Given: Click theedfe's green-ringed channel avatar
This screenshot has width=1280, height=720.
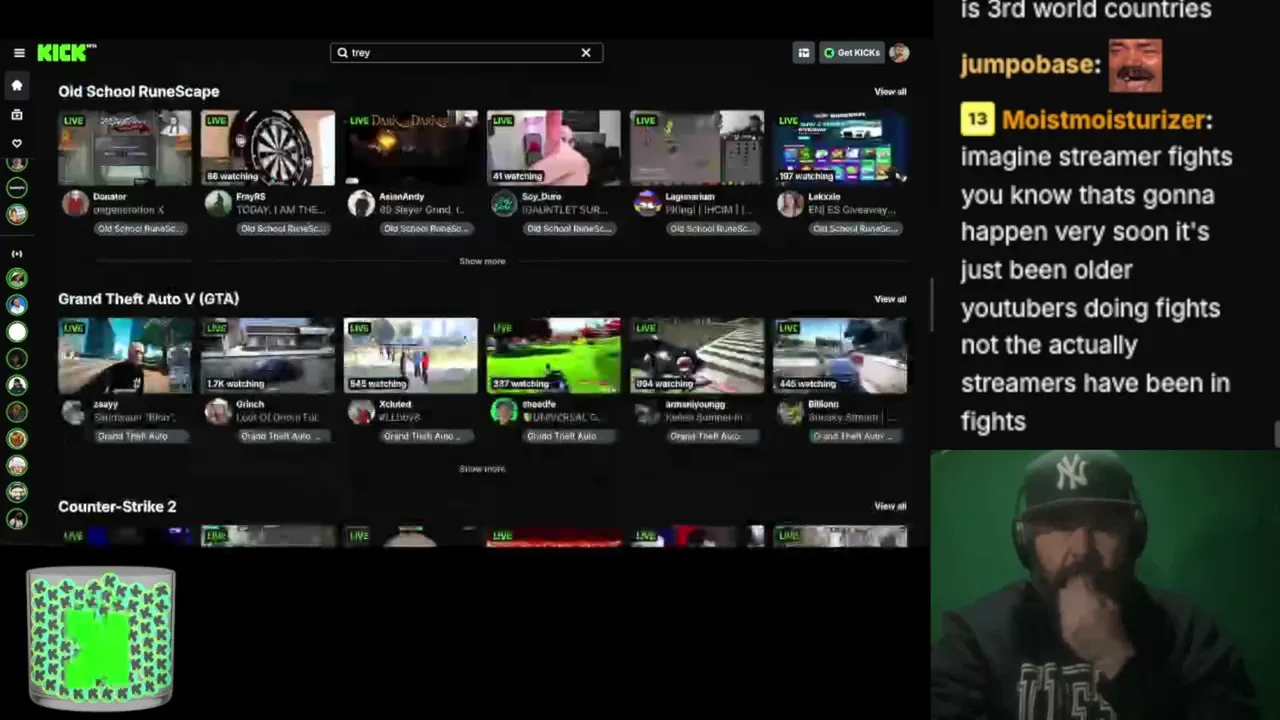Looking at the screenshot, I should (504, 412).
